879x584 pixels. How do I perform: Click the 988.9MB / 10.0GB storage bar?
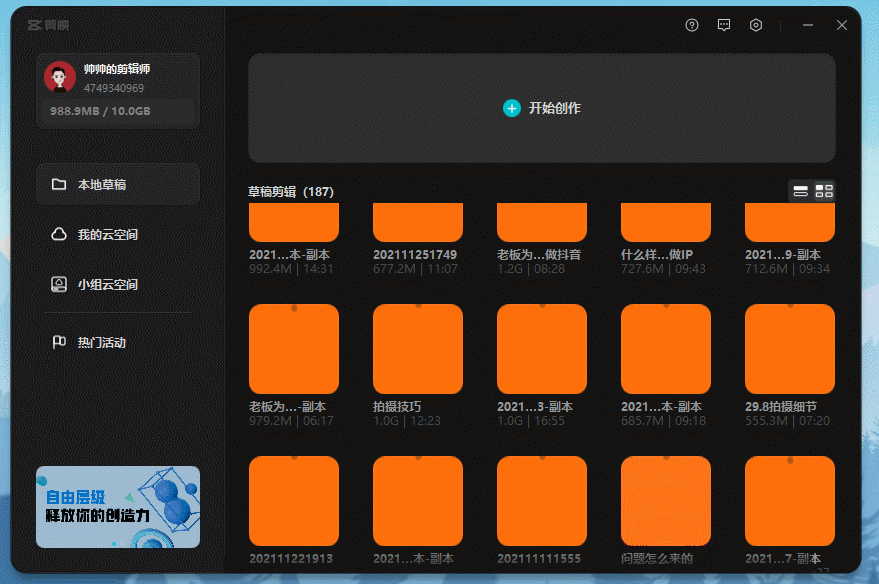pos(118,111)
